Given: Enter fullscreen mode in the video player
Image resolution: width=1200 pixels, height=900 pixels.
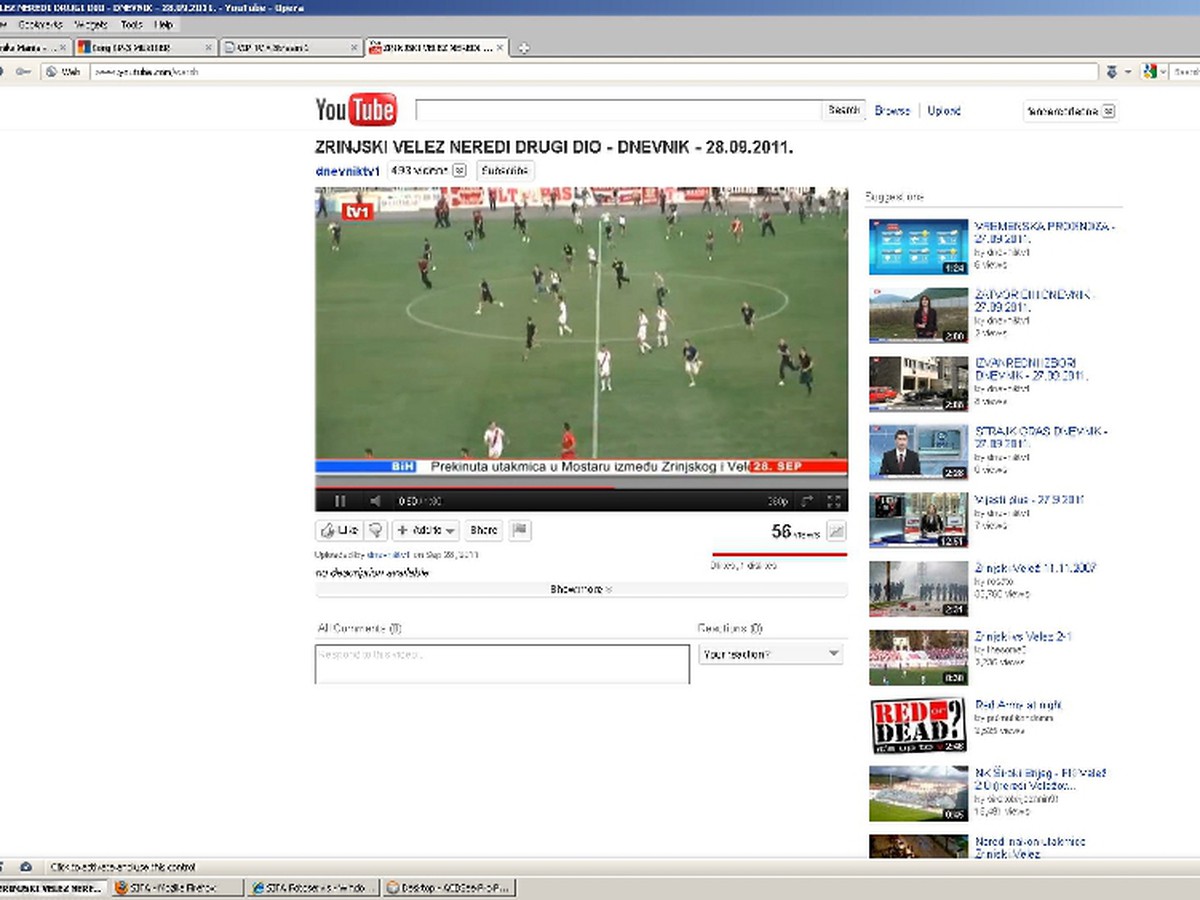Looking at the screenshot, I should click(834, 501).
